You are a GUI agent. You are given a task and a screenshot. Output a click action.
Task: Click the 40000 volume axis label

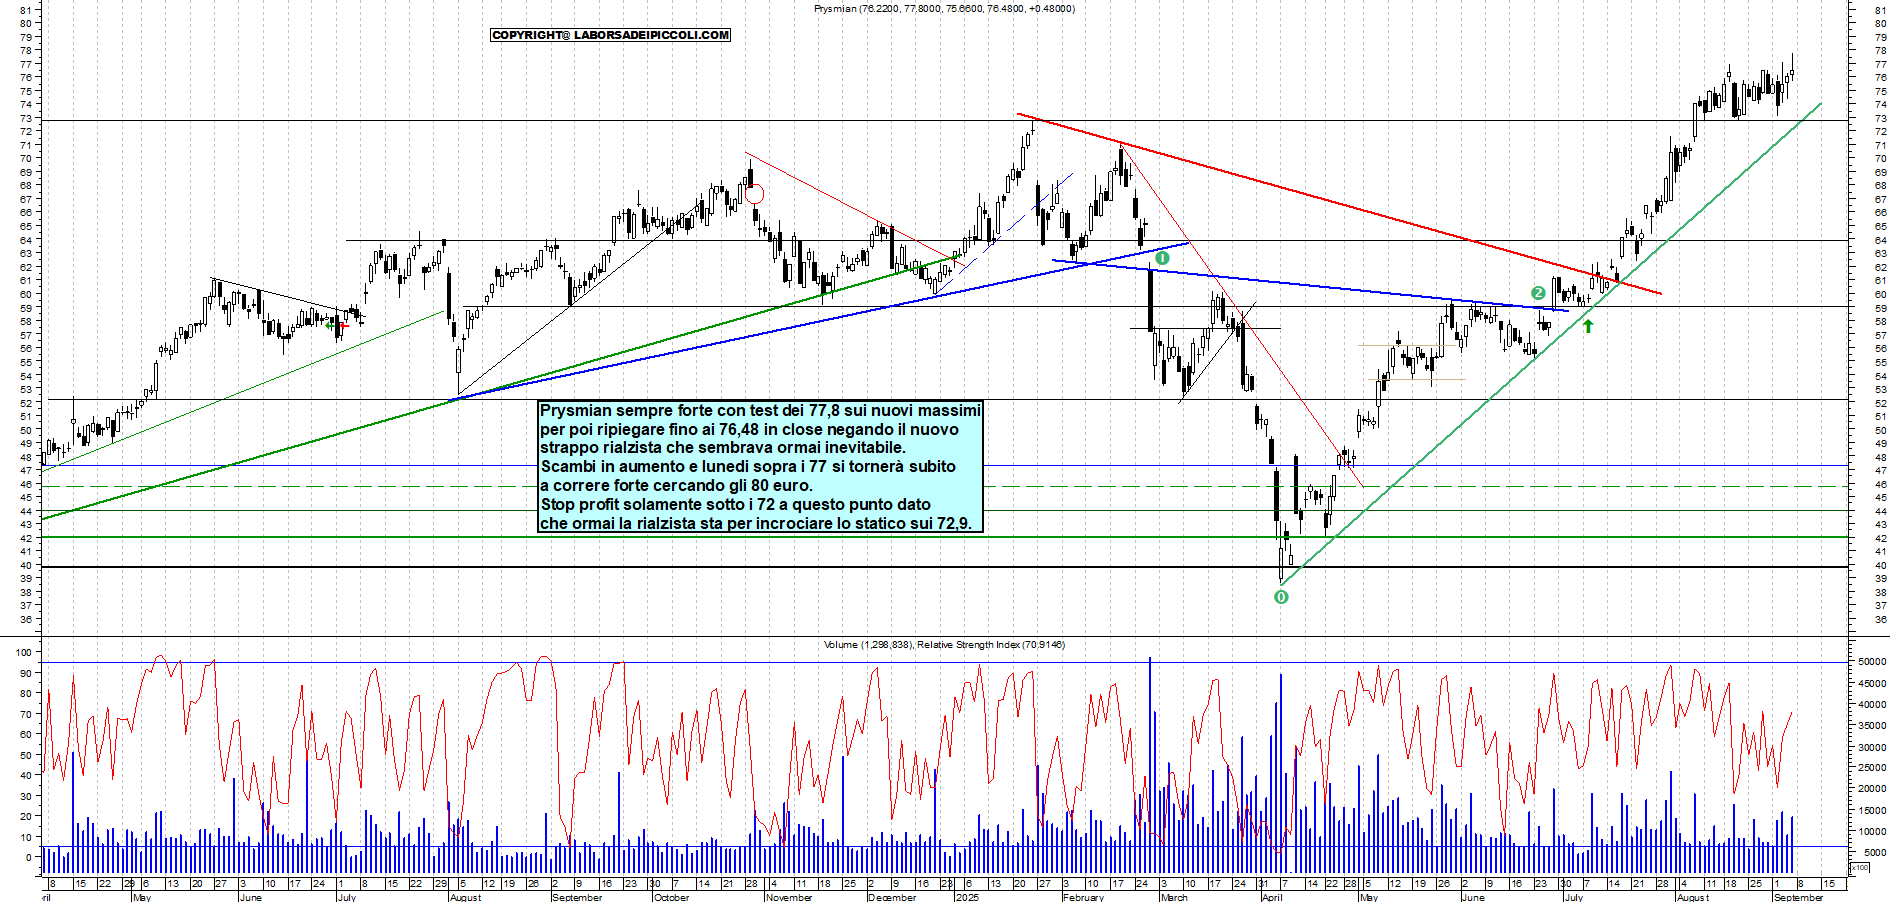tap(1872, 704)
